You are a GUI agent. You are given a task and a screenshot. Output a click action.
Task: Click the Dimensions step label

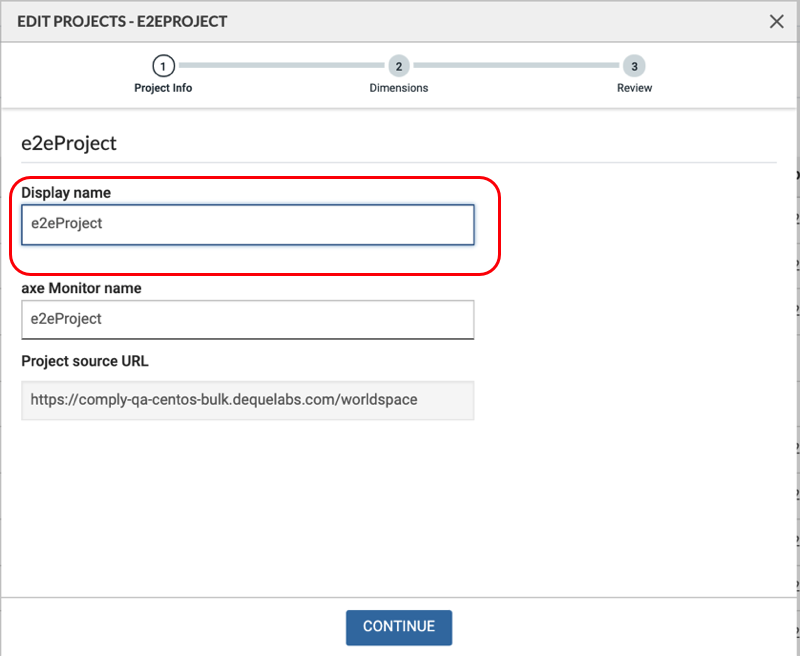click(399, 88)
